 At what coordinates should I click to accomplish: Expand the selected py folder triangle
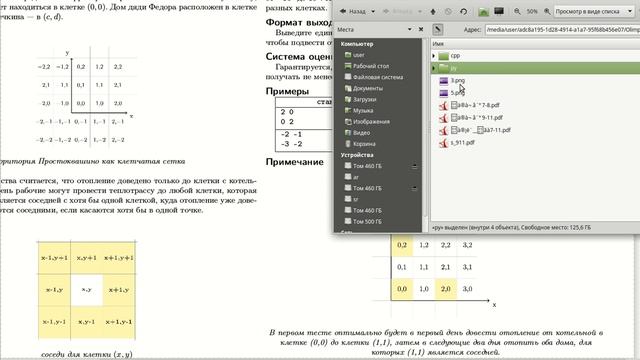(434, 68)
